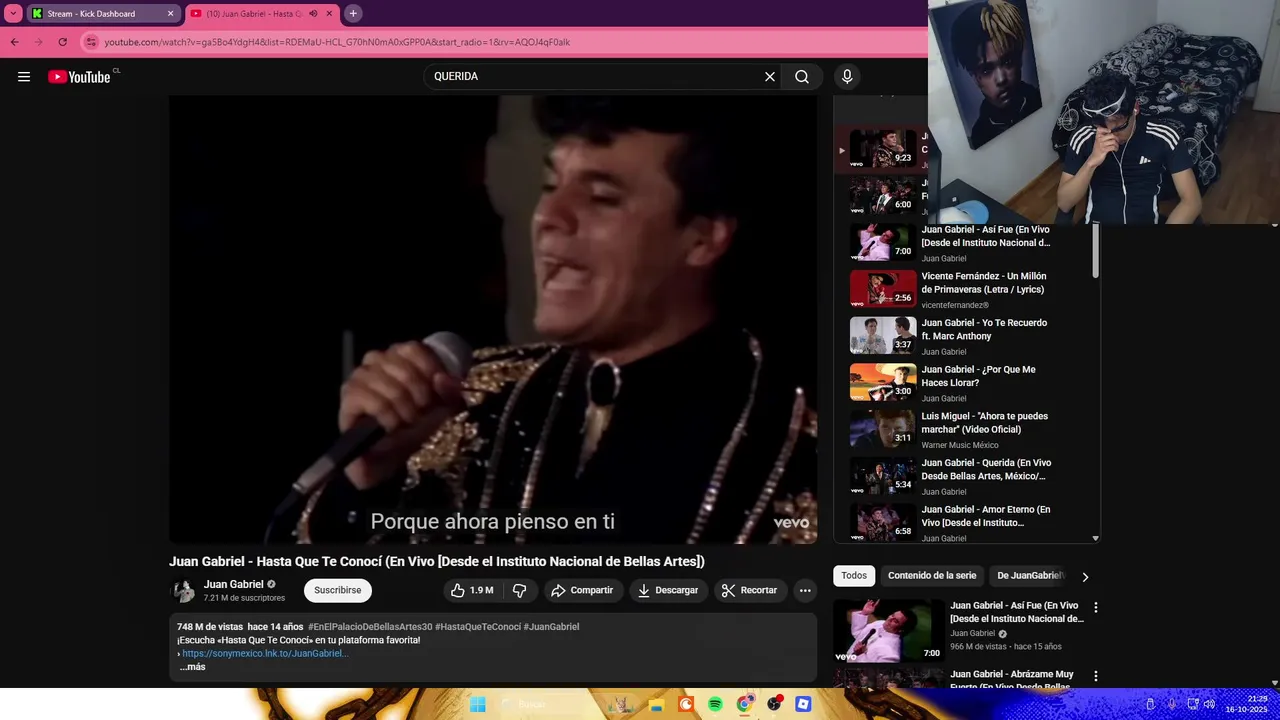Image resolution: width=1280 pixels, height=720 pixels.
Task: Play Así Fue from the playlist
Action: point(966,243)
